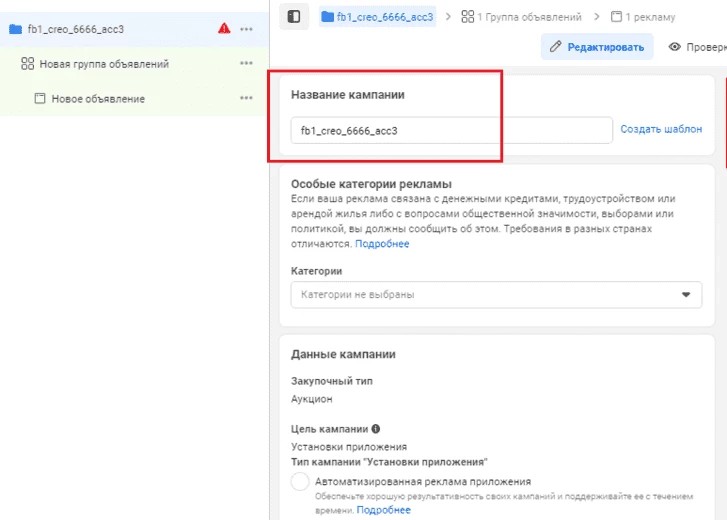Image resolution: width=727 pixels, height=520 pixels.
Task: Click the ad set icon in breadcrumb
Action: click(x=467, y=17)
